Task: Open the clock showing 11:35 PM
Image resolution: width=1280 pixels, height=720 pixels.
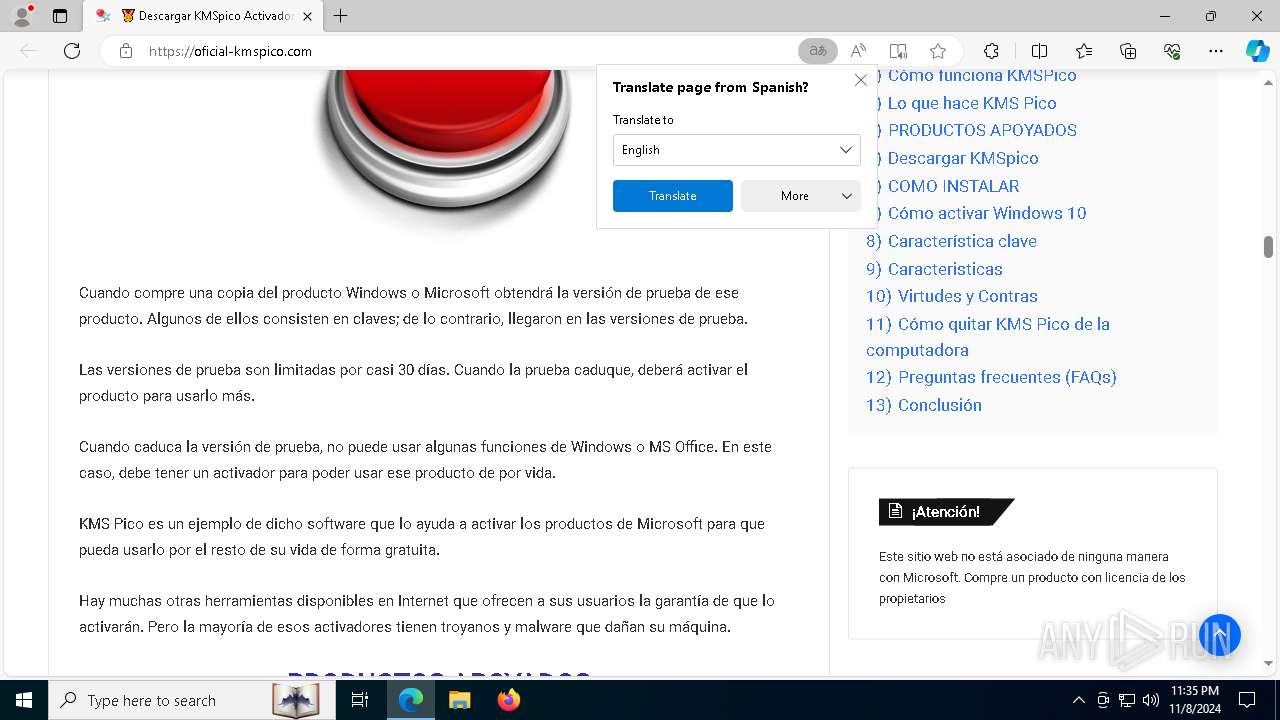Action: (x=1194, y=700)
